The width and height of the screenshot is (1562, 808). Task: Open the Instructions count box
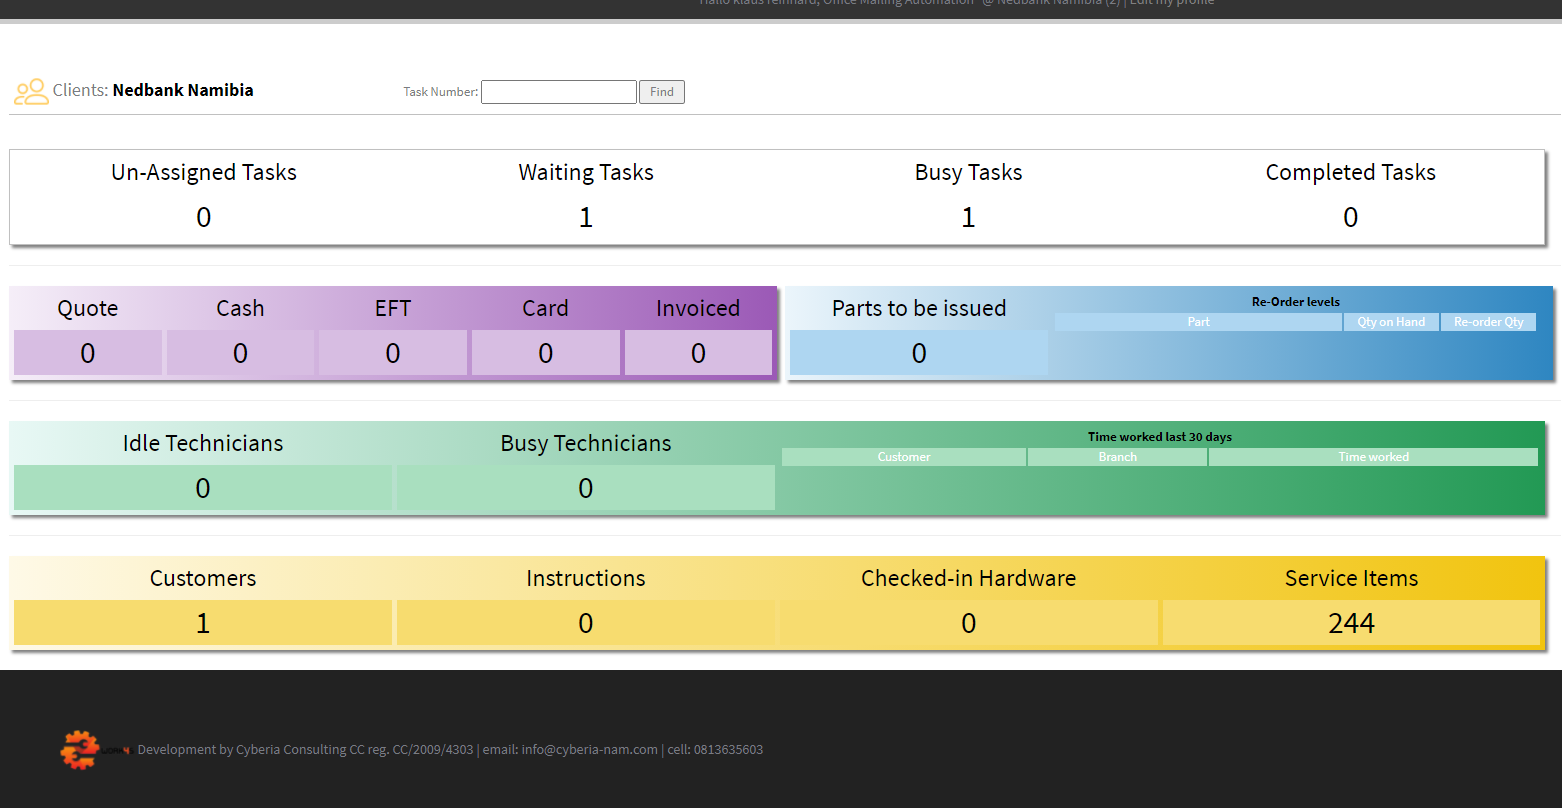(x=586, y=623)
